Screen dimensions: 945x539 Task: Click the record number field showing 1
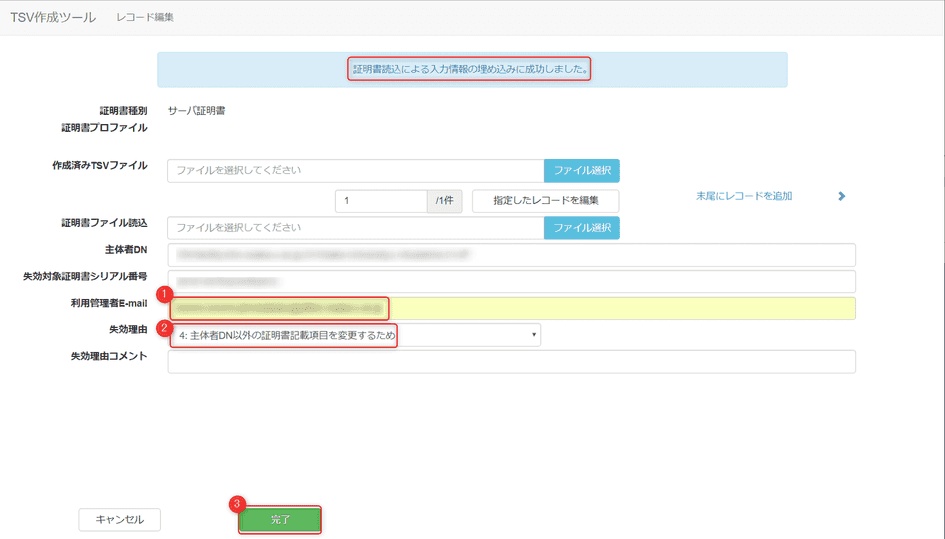point(381,201)
